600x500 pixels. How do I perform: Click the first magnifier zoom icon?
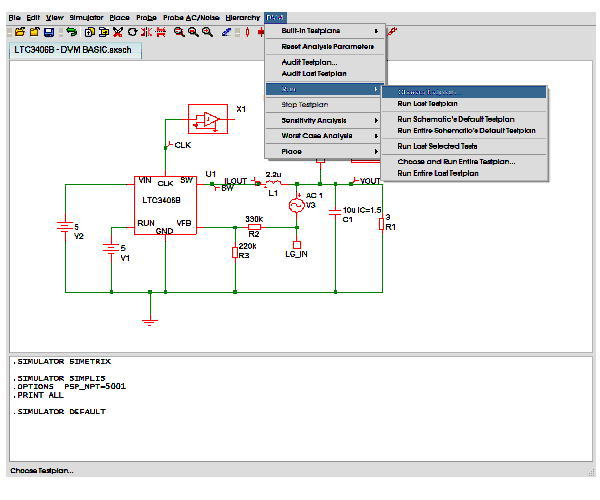coord(179,32)
